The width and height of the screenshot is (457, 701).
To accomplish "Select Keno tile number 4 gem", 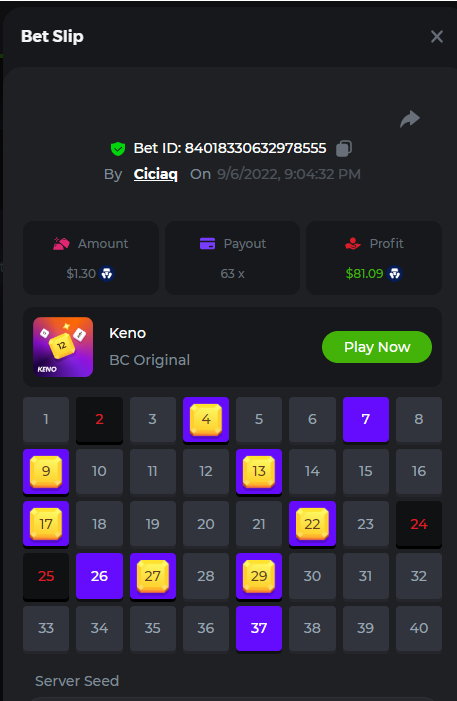I will coord(206,420).
